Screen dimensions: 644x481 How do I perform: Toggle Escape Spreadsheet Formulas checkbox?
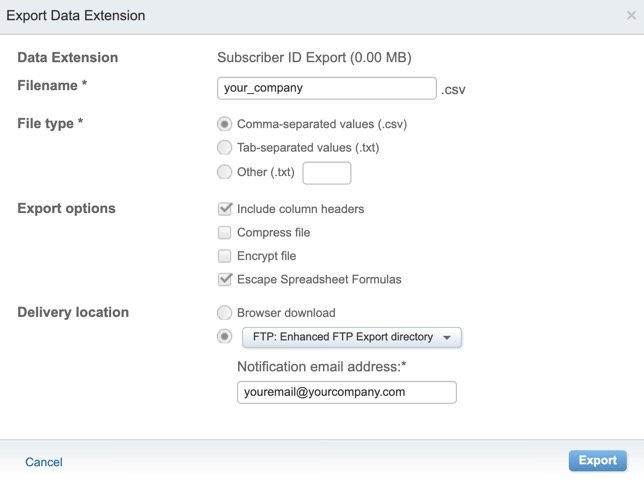click(x=225, y=279)
